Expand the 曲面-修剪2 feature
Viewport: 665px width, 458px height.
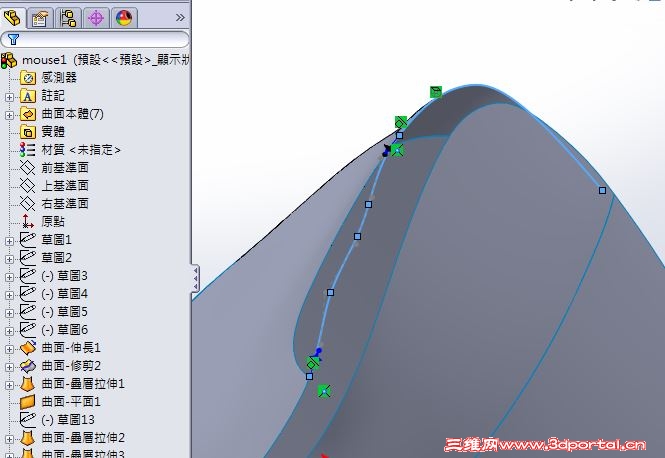(x=9, y=367)
